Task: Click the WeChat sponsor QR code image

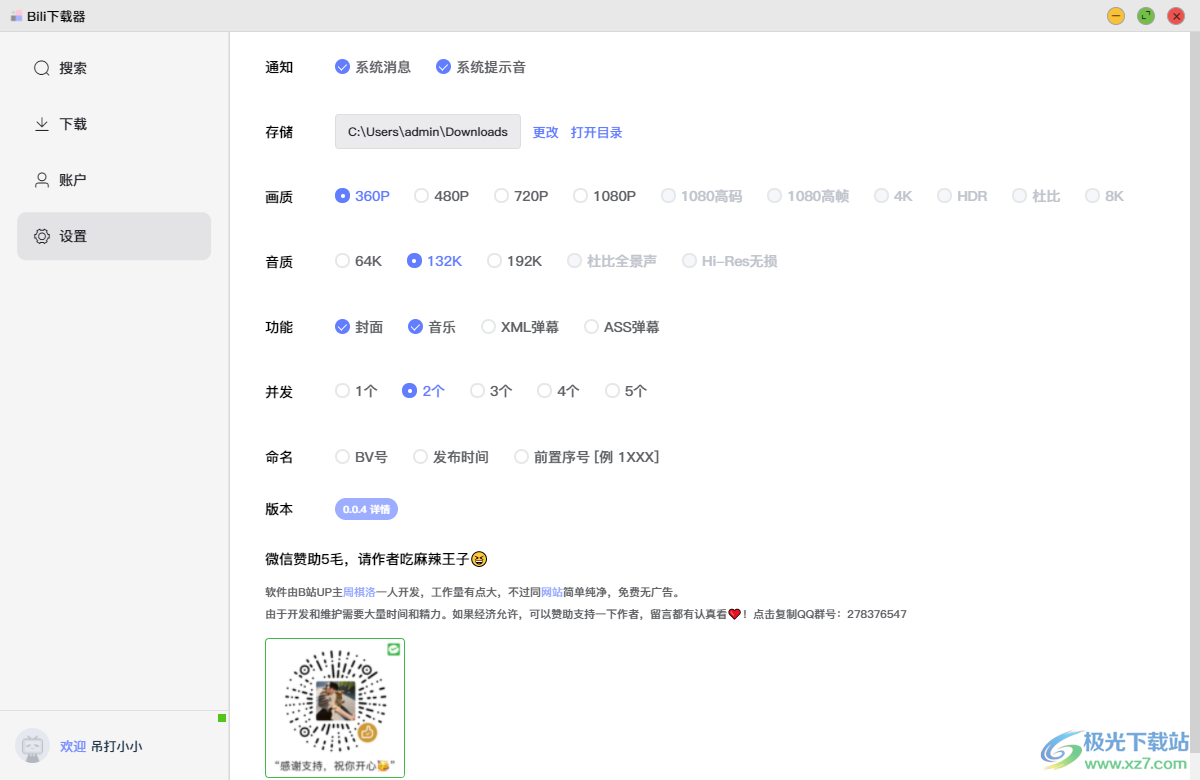Action: (x=335, y=708)
